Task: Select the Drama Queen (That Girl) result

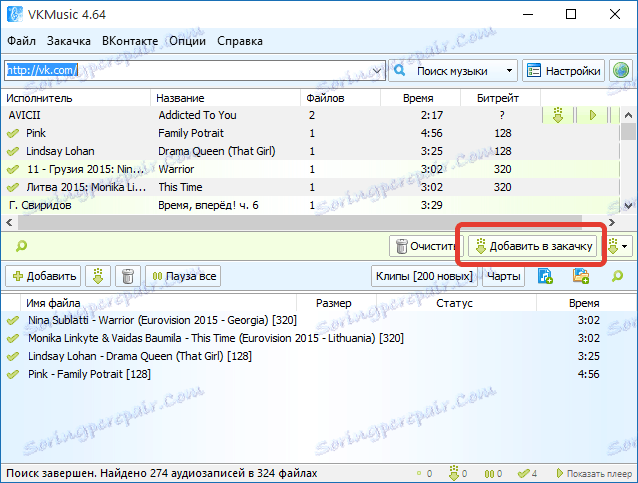Action: 310,151
